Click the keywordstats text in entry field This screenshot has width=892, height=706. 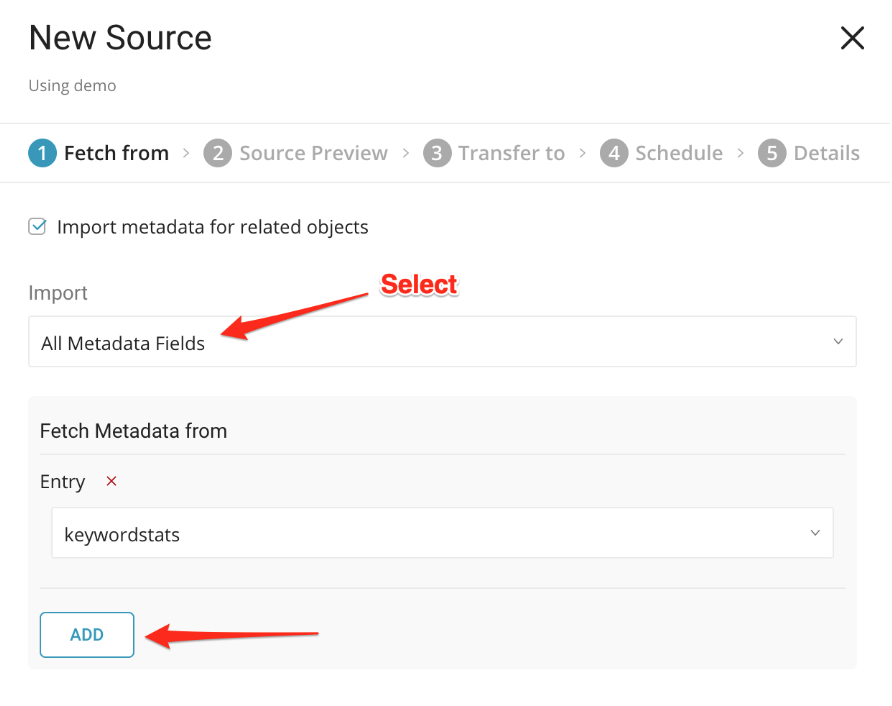(122, 535)
